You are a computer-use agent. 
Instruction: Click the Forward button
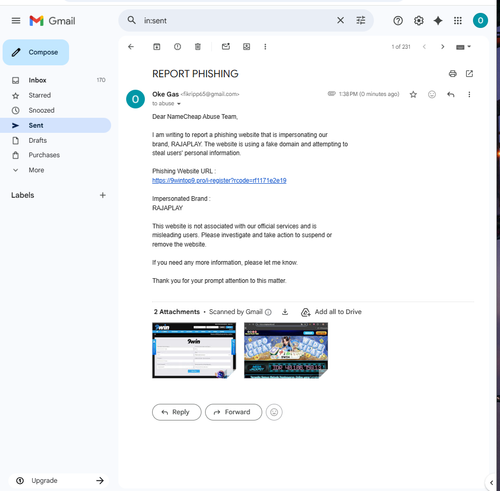point(233,412)
